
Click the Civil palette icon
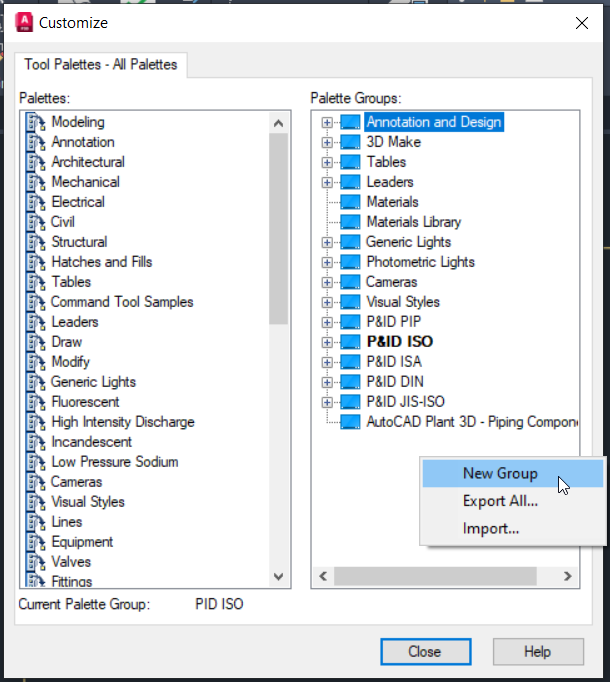pos(36,222)
